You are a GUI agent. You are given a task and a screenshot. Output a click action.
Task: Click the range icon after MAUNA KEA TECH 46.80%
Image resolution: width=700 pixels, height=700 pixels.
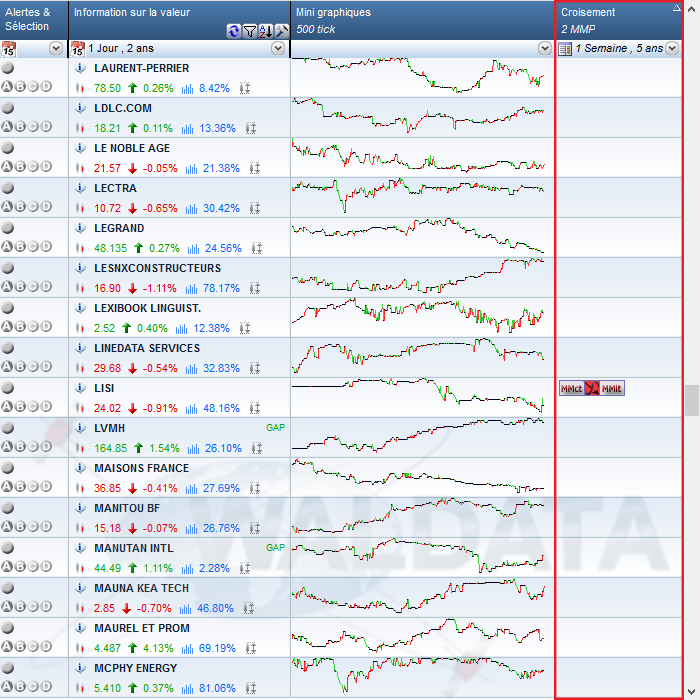249,608
